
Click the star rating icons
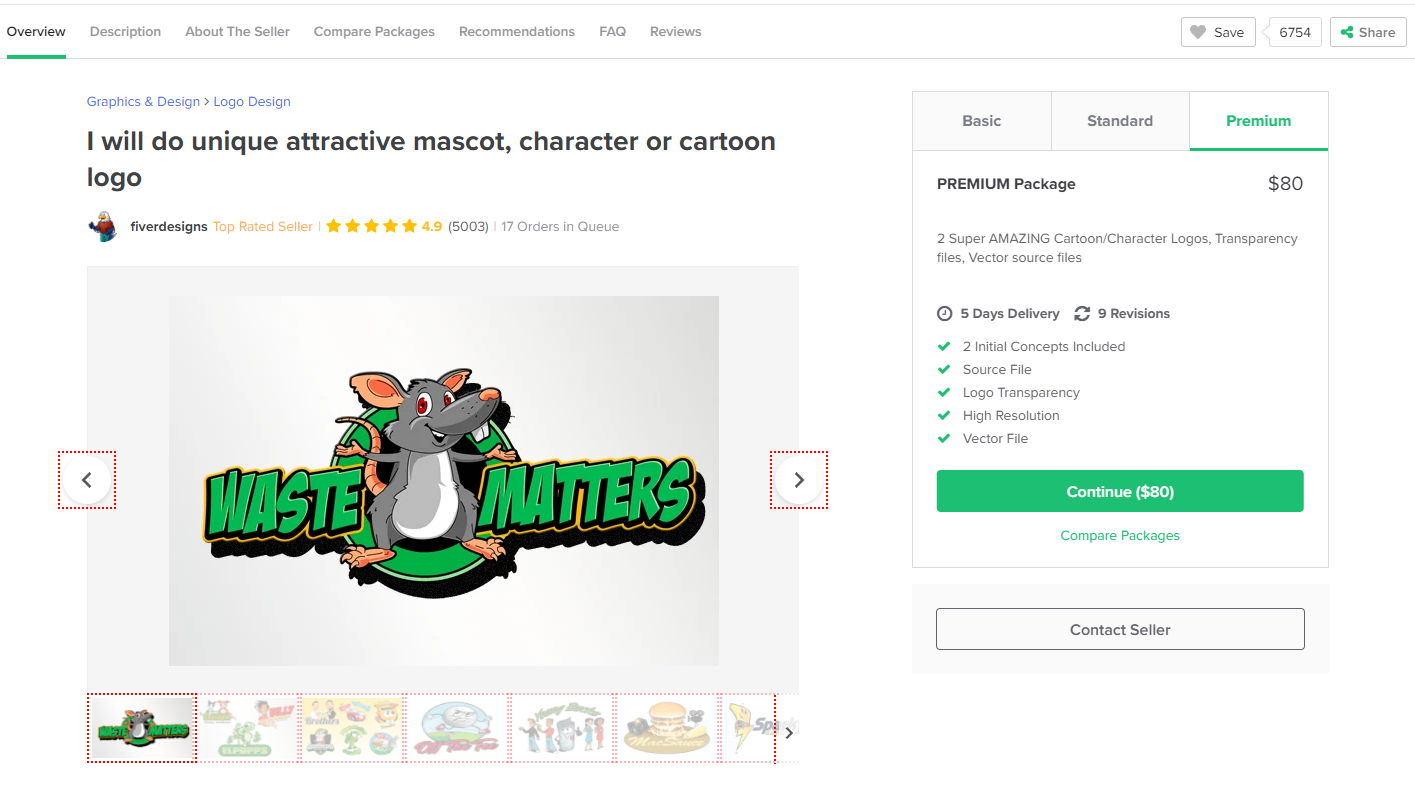pyautogui.click(x=371, y=227)
